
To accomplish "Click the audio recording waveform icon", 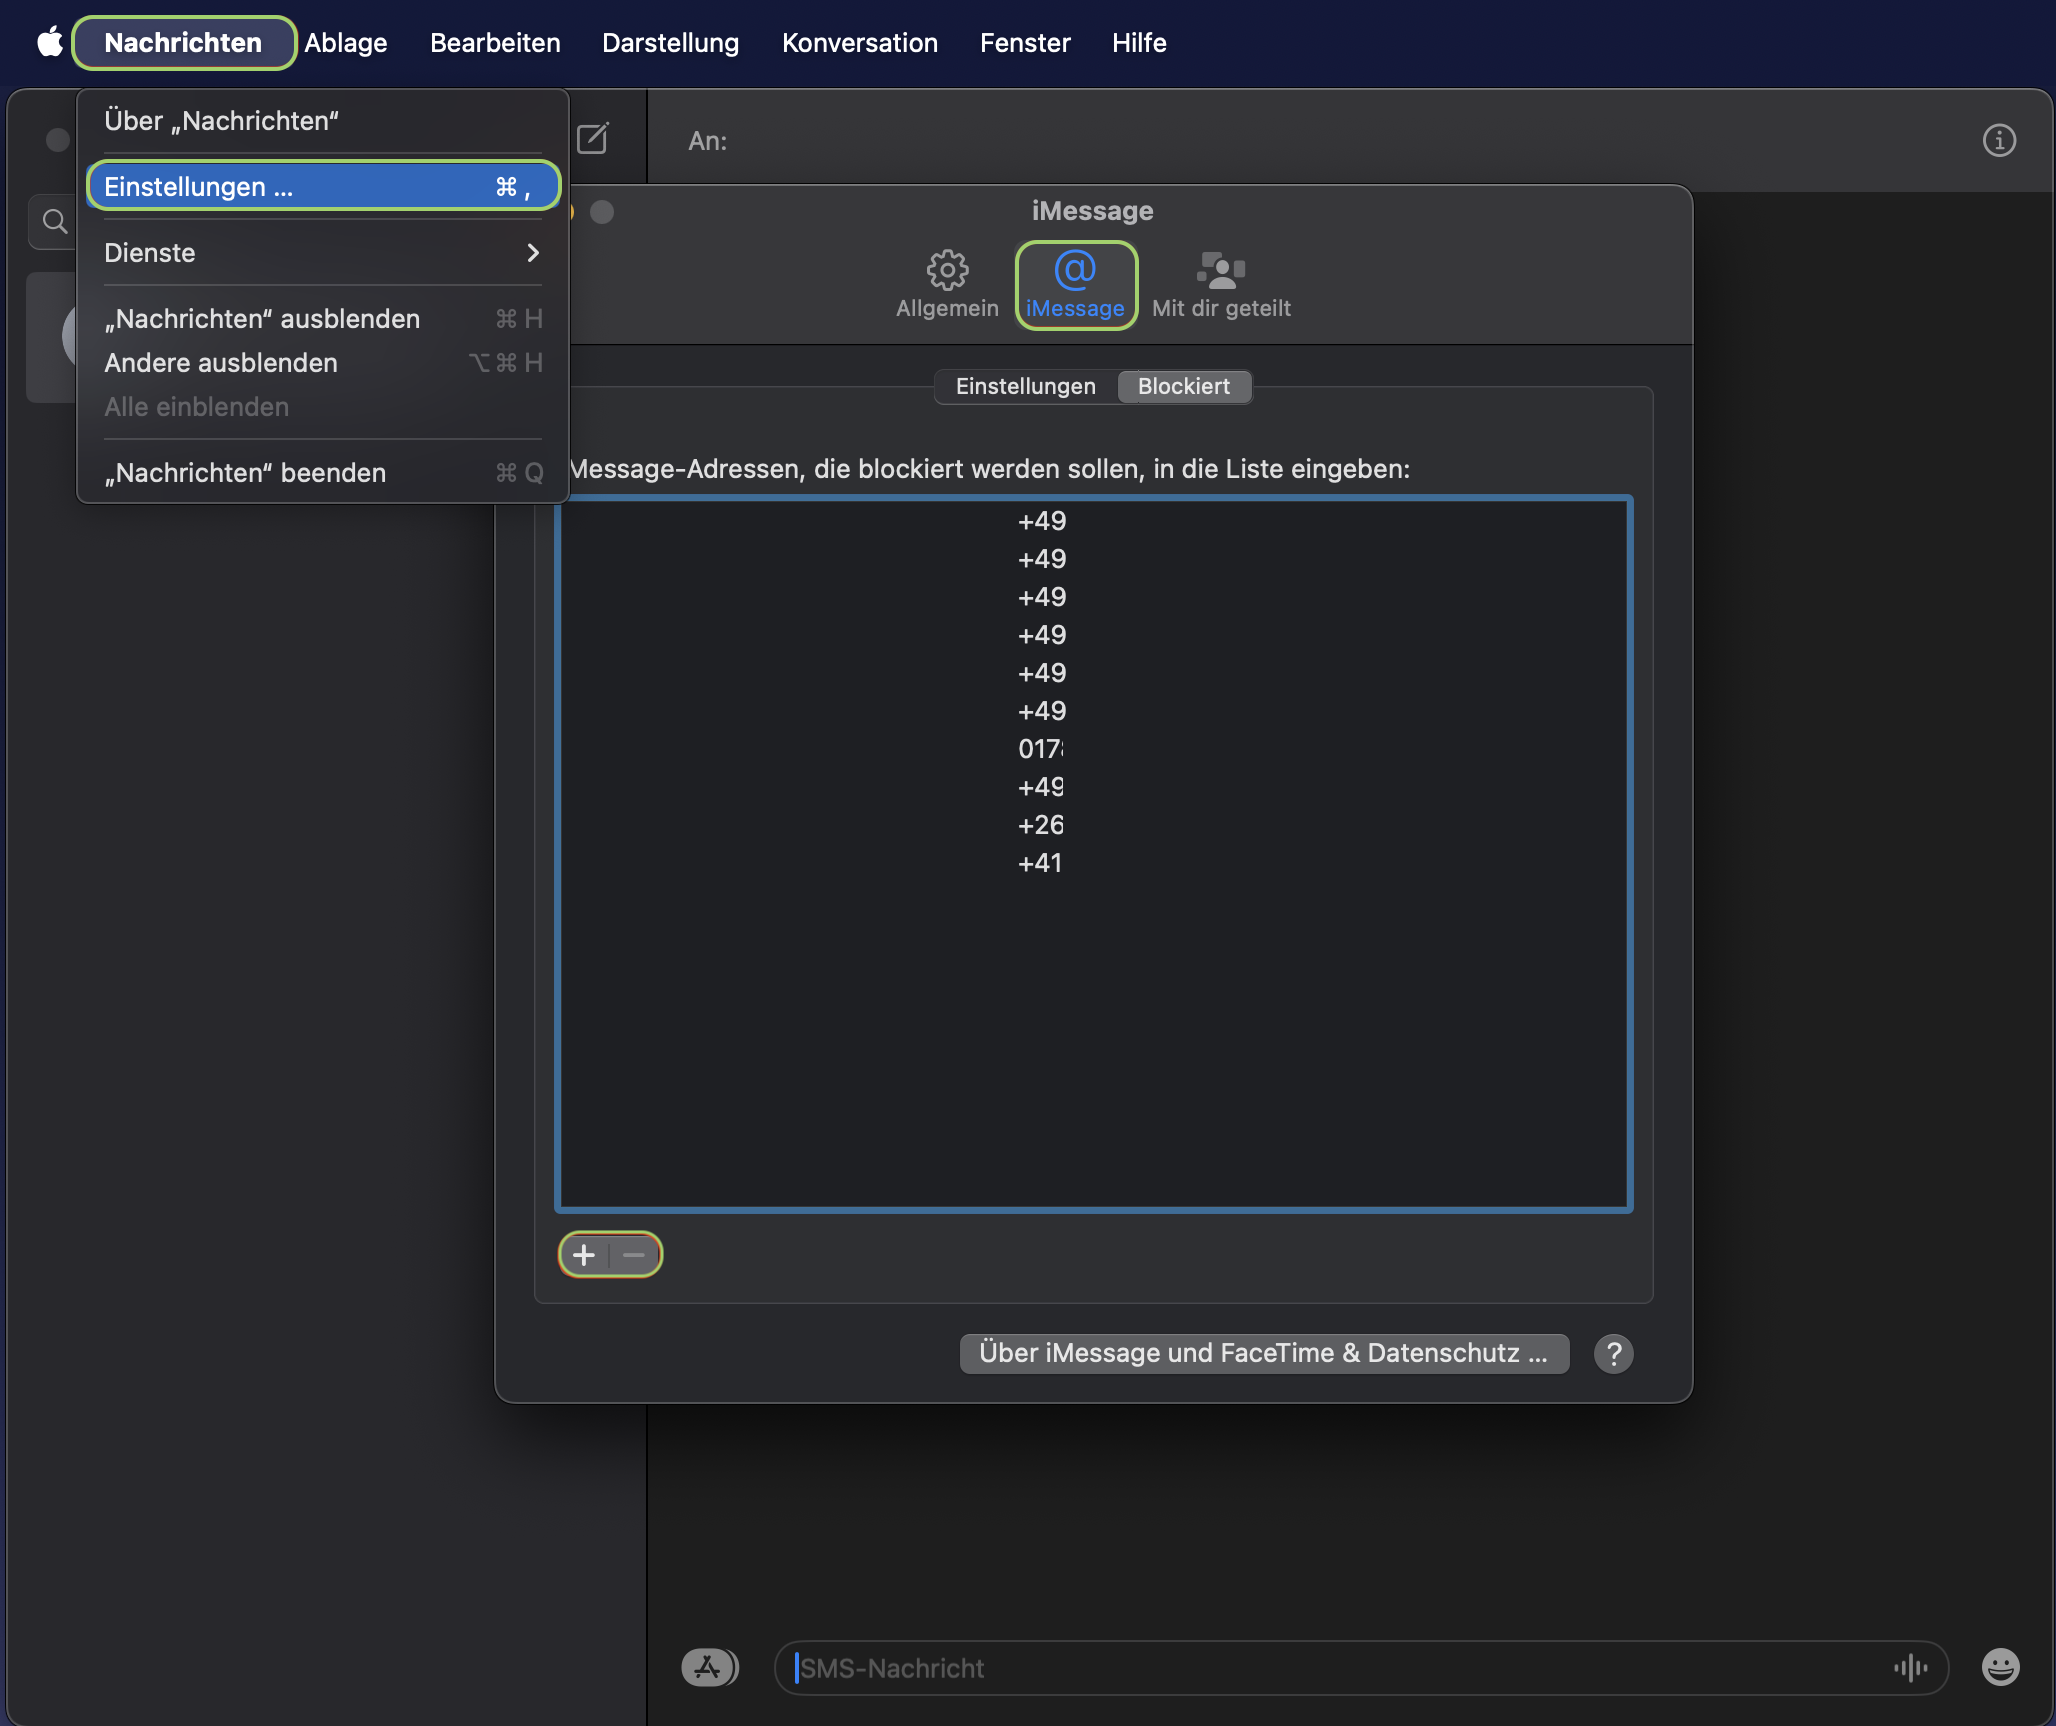I will [x=1909, y=1667].
